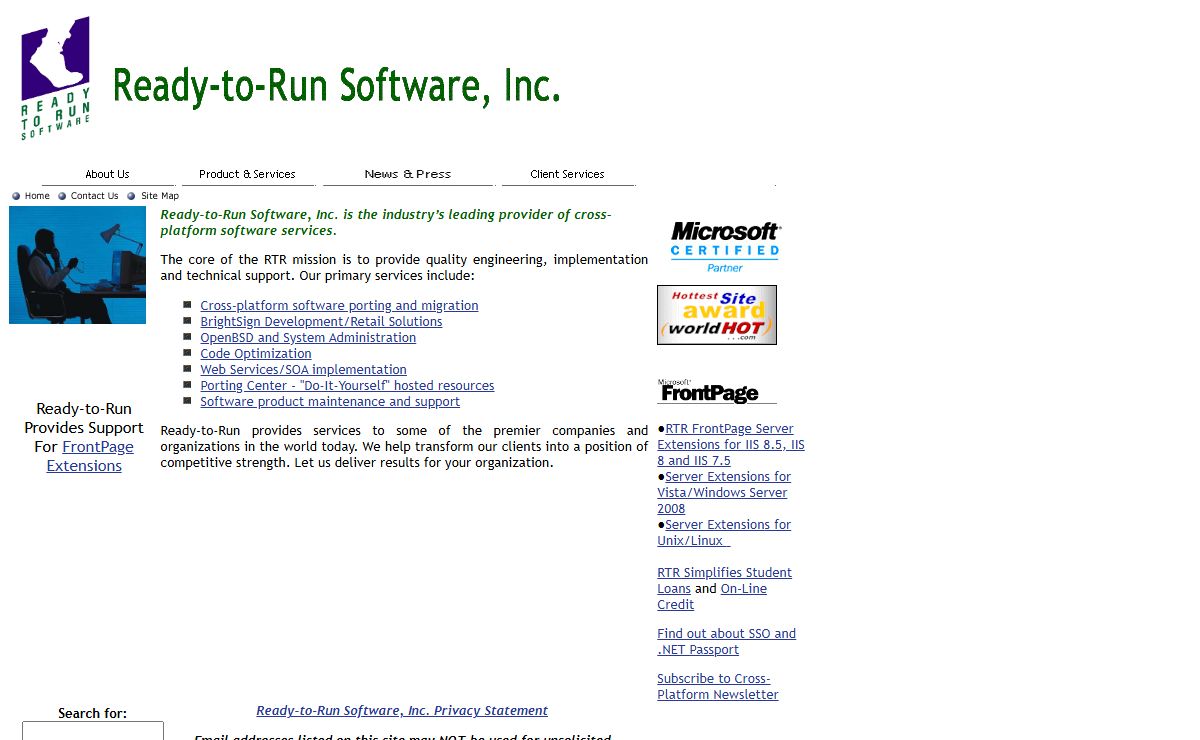Image resolution: width=1200 pixels, height=740 pixels.
Task: Open the Ready-to-Run Software Privacy Statement
Action: (402, 711)
